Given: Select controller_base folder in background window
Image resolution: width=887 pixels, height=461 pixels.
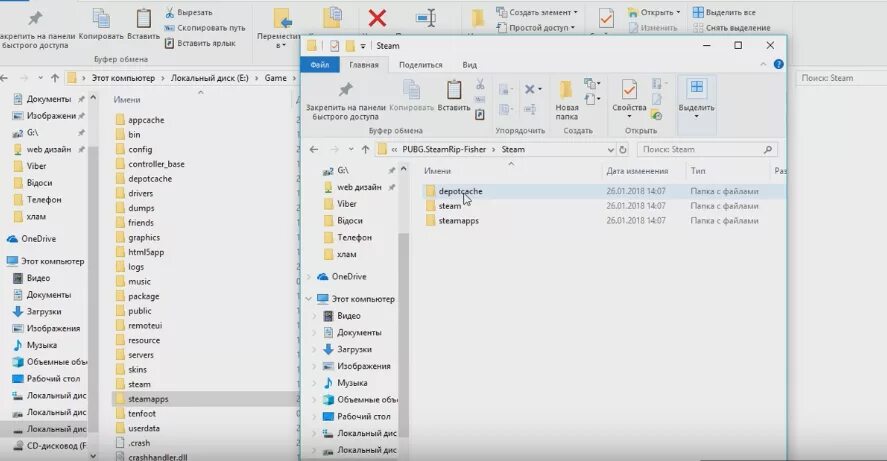Looking at the screenshot, I should [x=156, y=164].
